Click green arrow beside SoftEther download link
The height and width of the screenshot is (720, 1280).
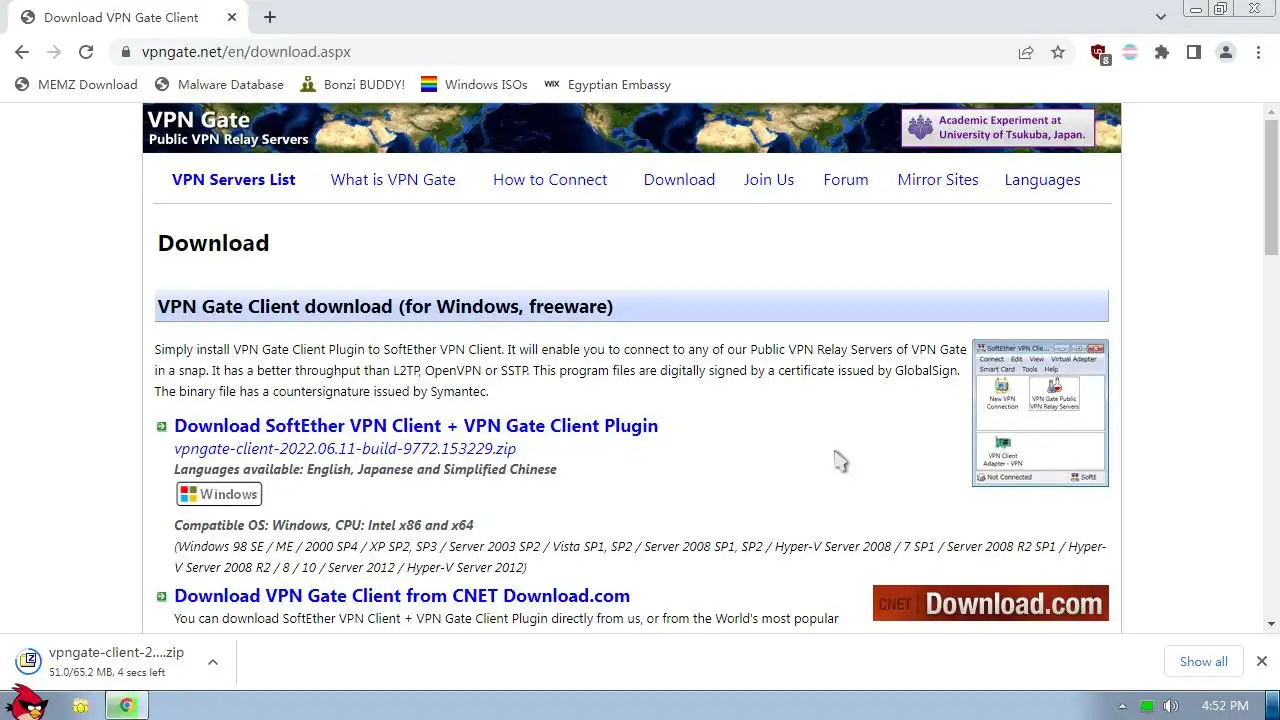161,427
